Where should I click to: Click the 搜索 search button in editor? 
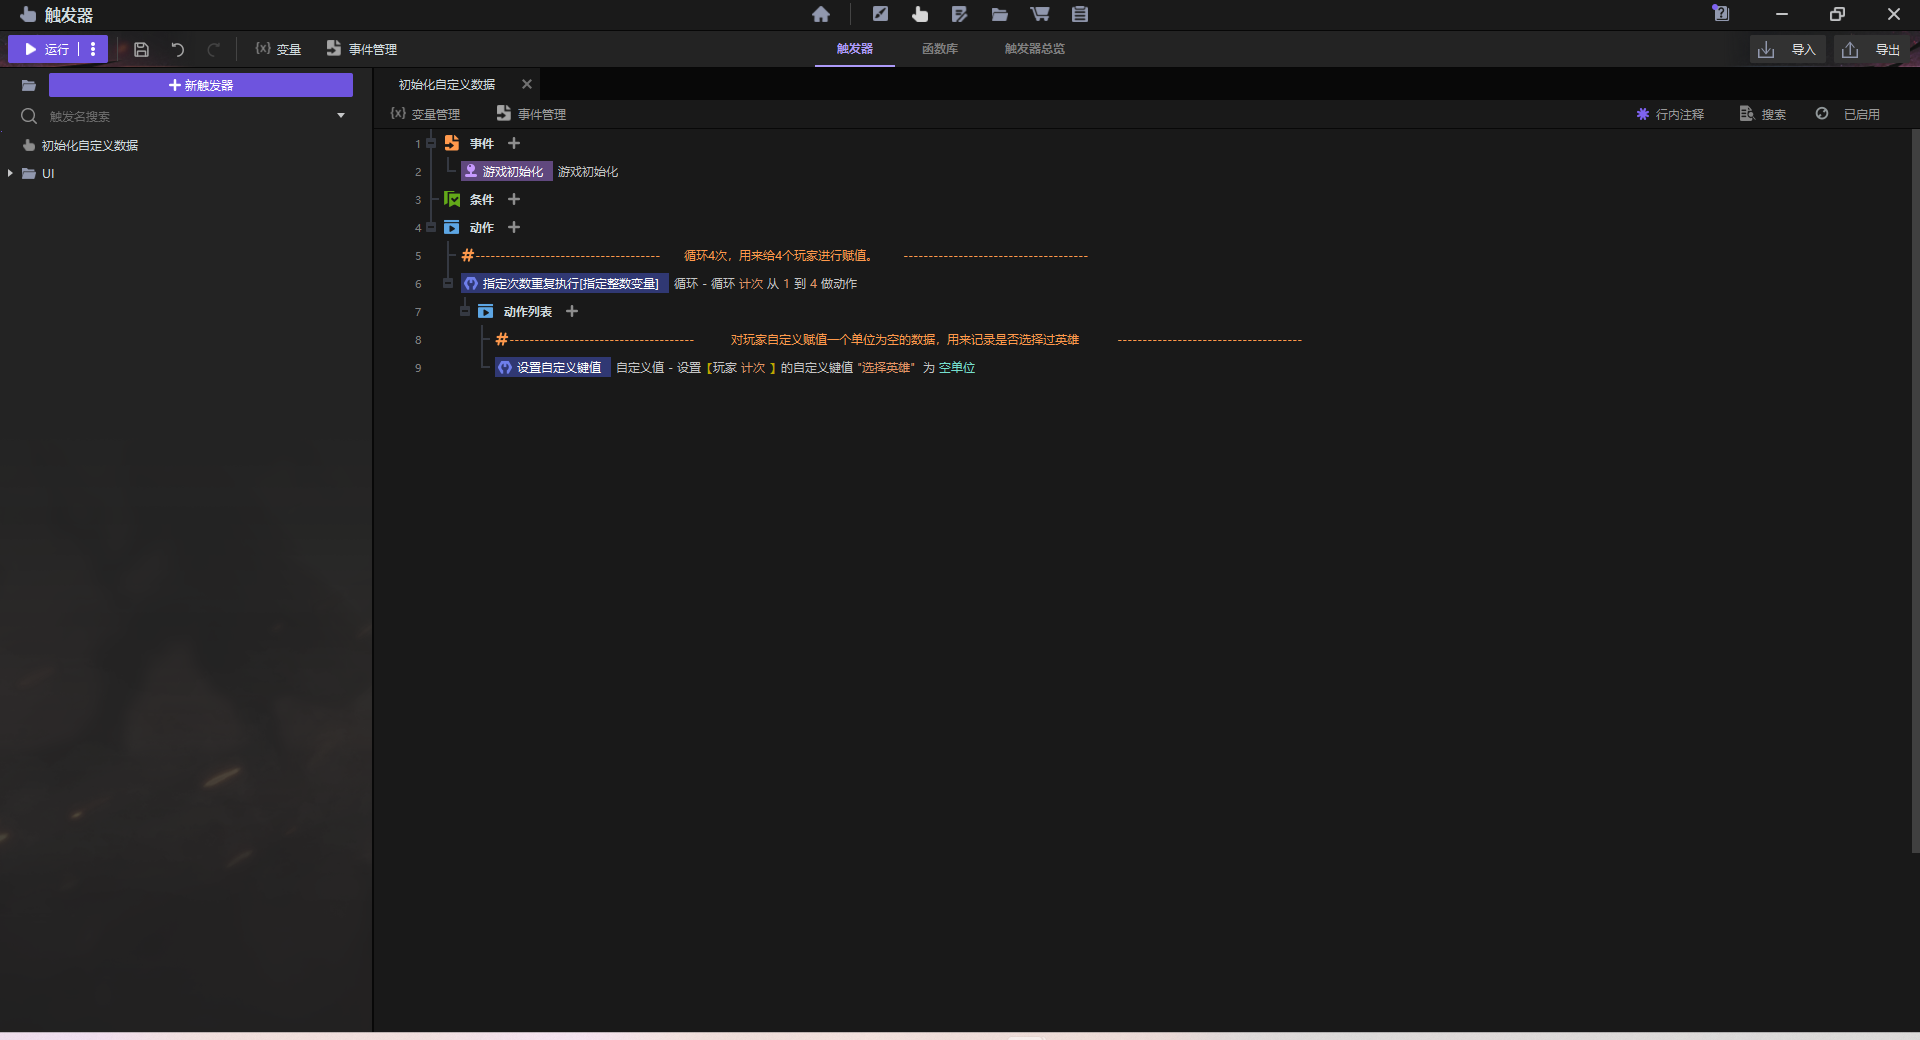tap(1763, 114)
